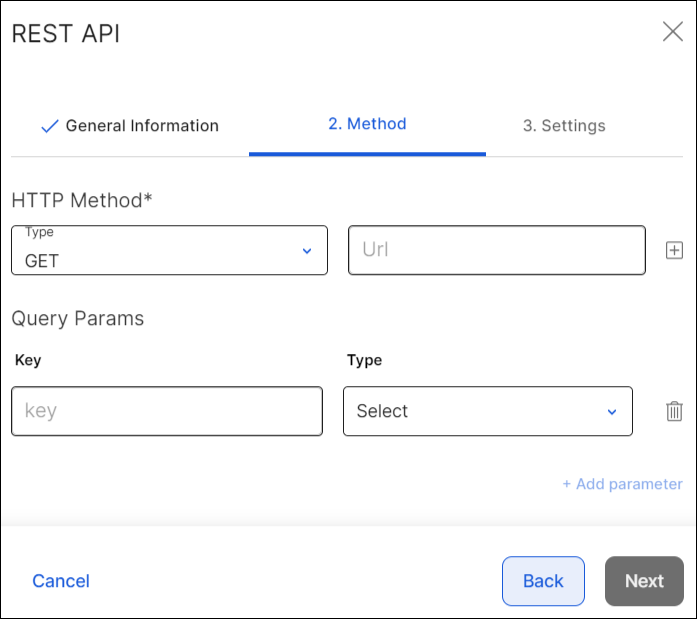The image size is (697, 619).
Task: Close the REST API dialog
Action: coord(673,32)
